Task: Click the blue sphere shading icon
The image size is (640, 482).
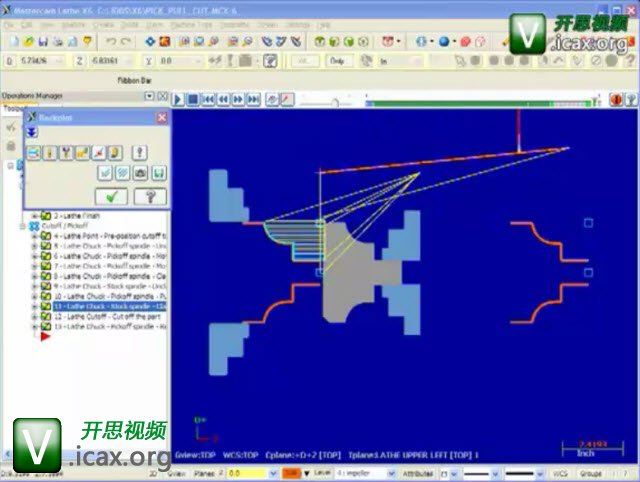Action: tap(444, 41)
